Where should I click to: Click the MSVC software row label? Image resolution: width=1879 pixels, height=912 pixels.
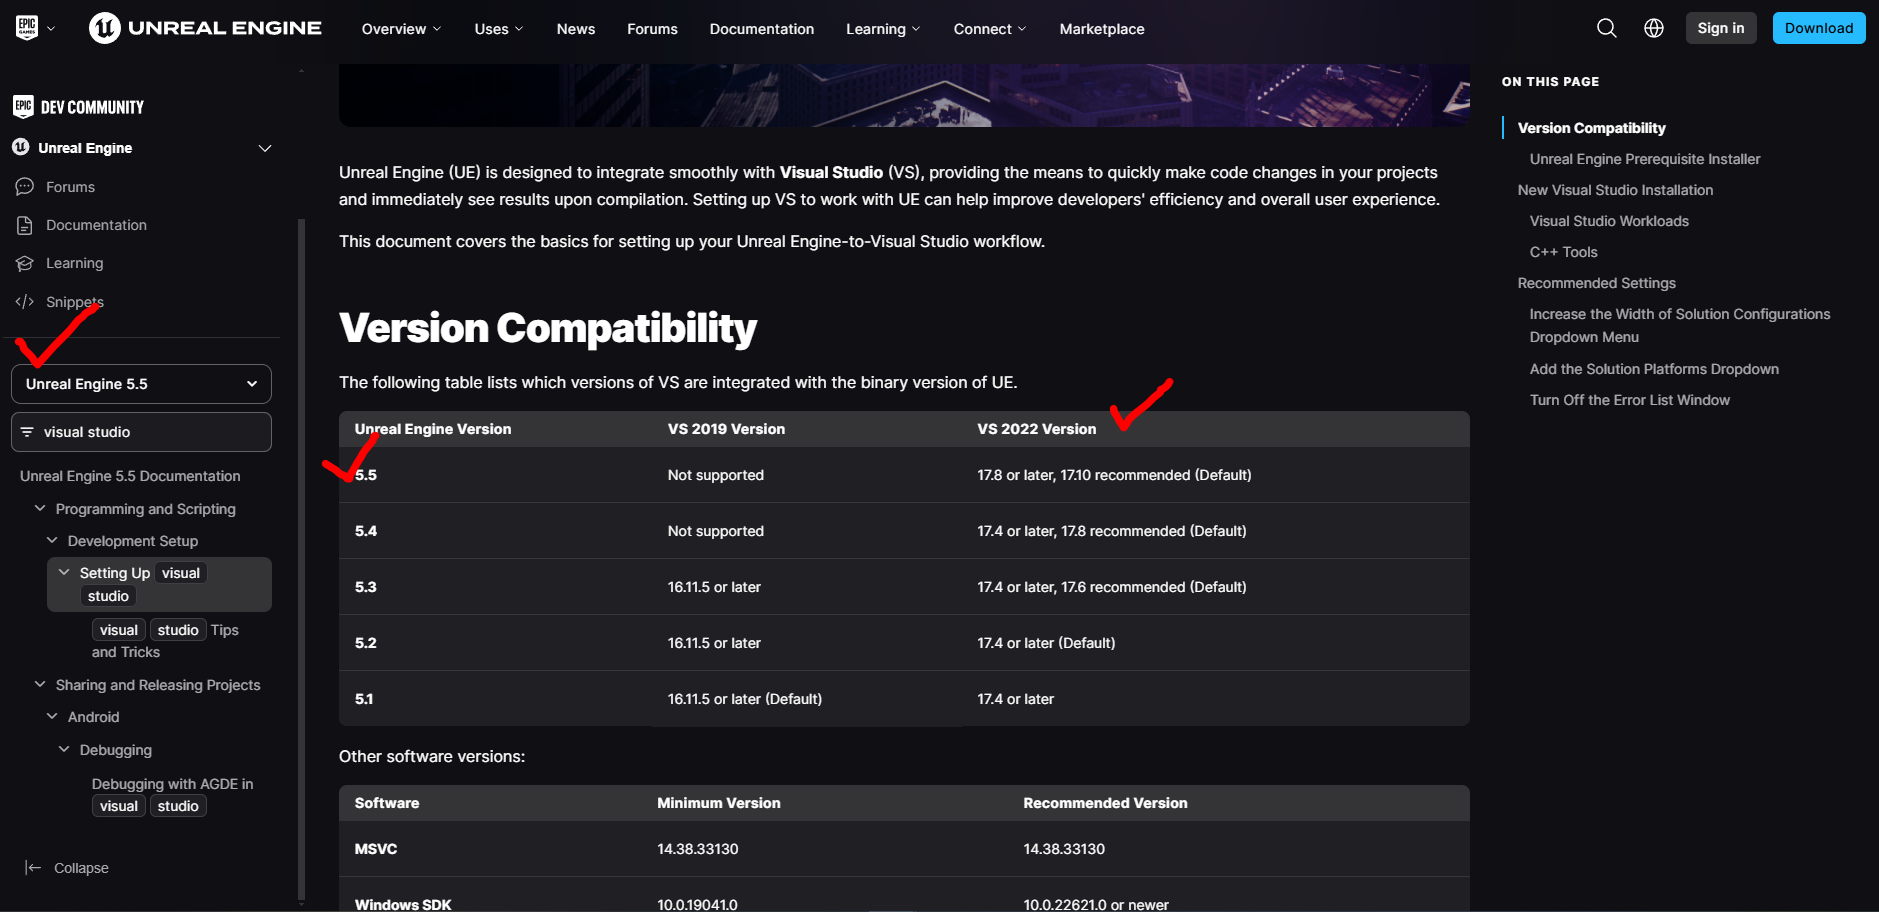(376, 849)
